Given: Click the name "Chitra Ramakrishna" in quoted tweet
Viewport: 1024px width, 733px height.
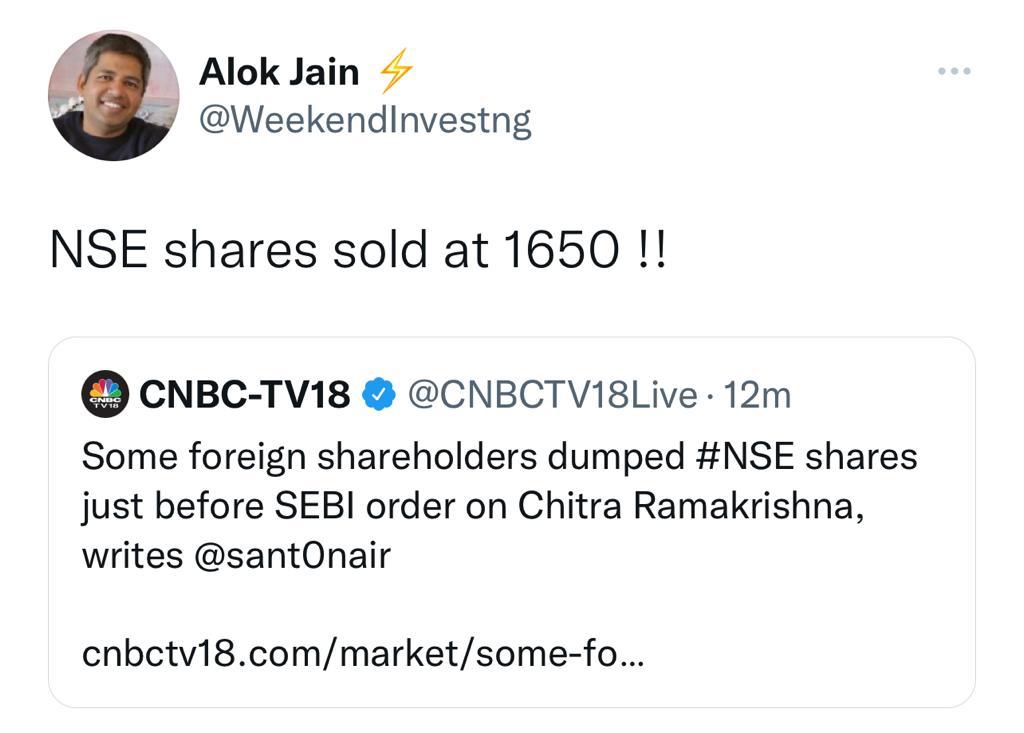Looking at the screenshot, I should [689, 506].
